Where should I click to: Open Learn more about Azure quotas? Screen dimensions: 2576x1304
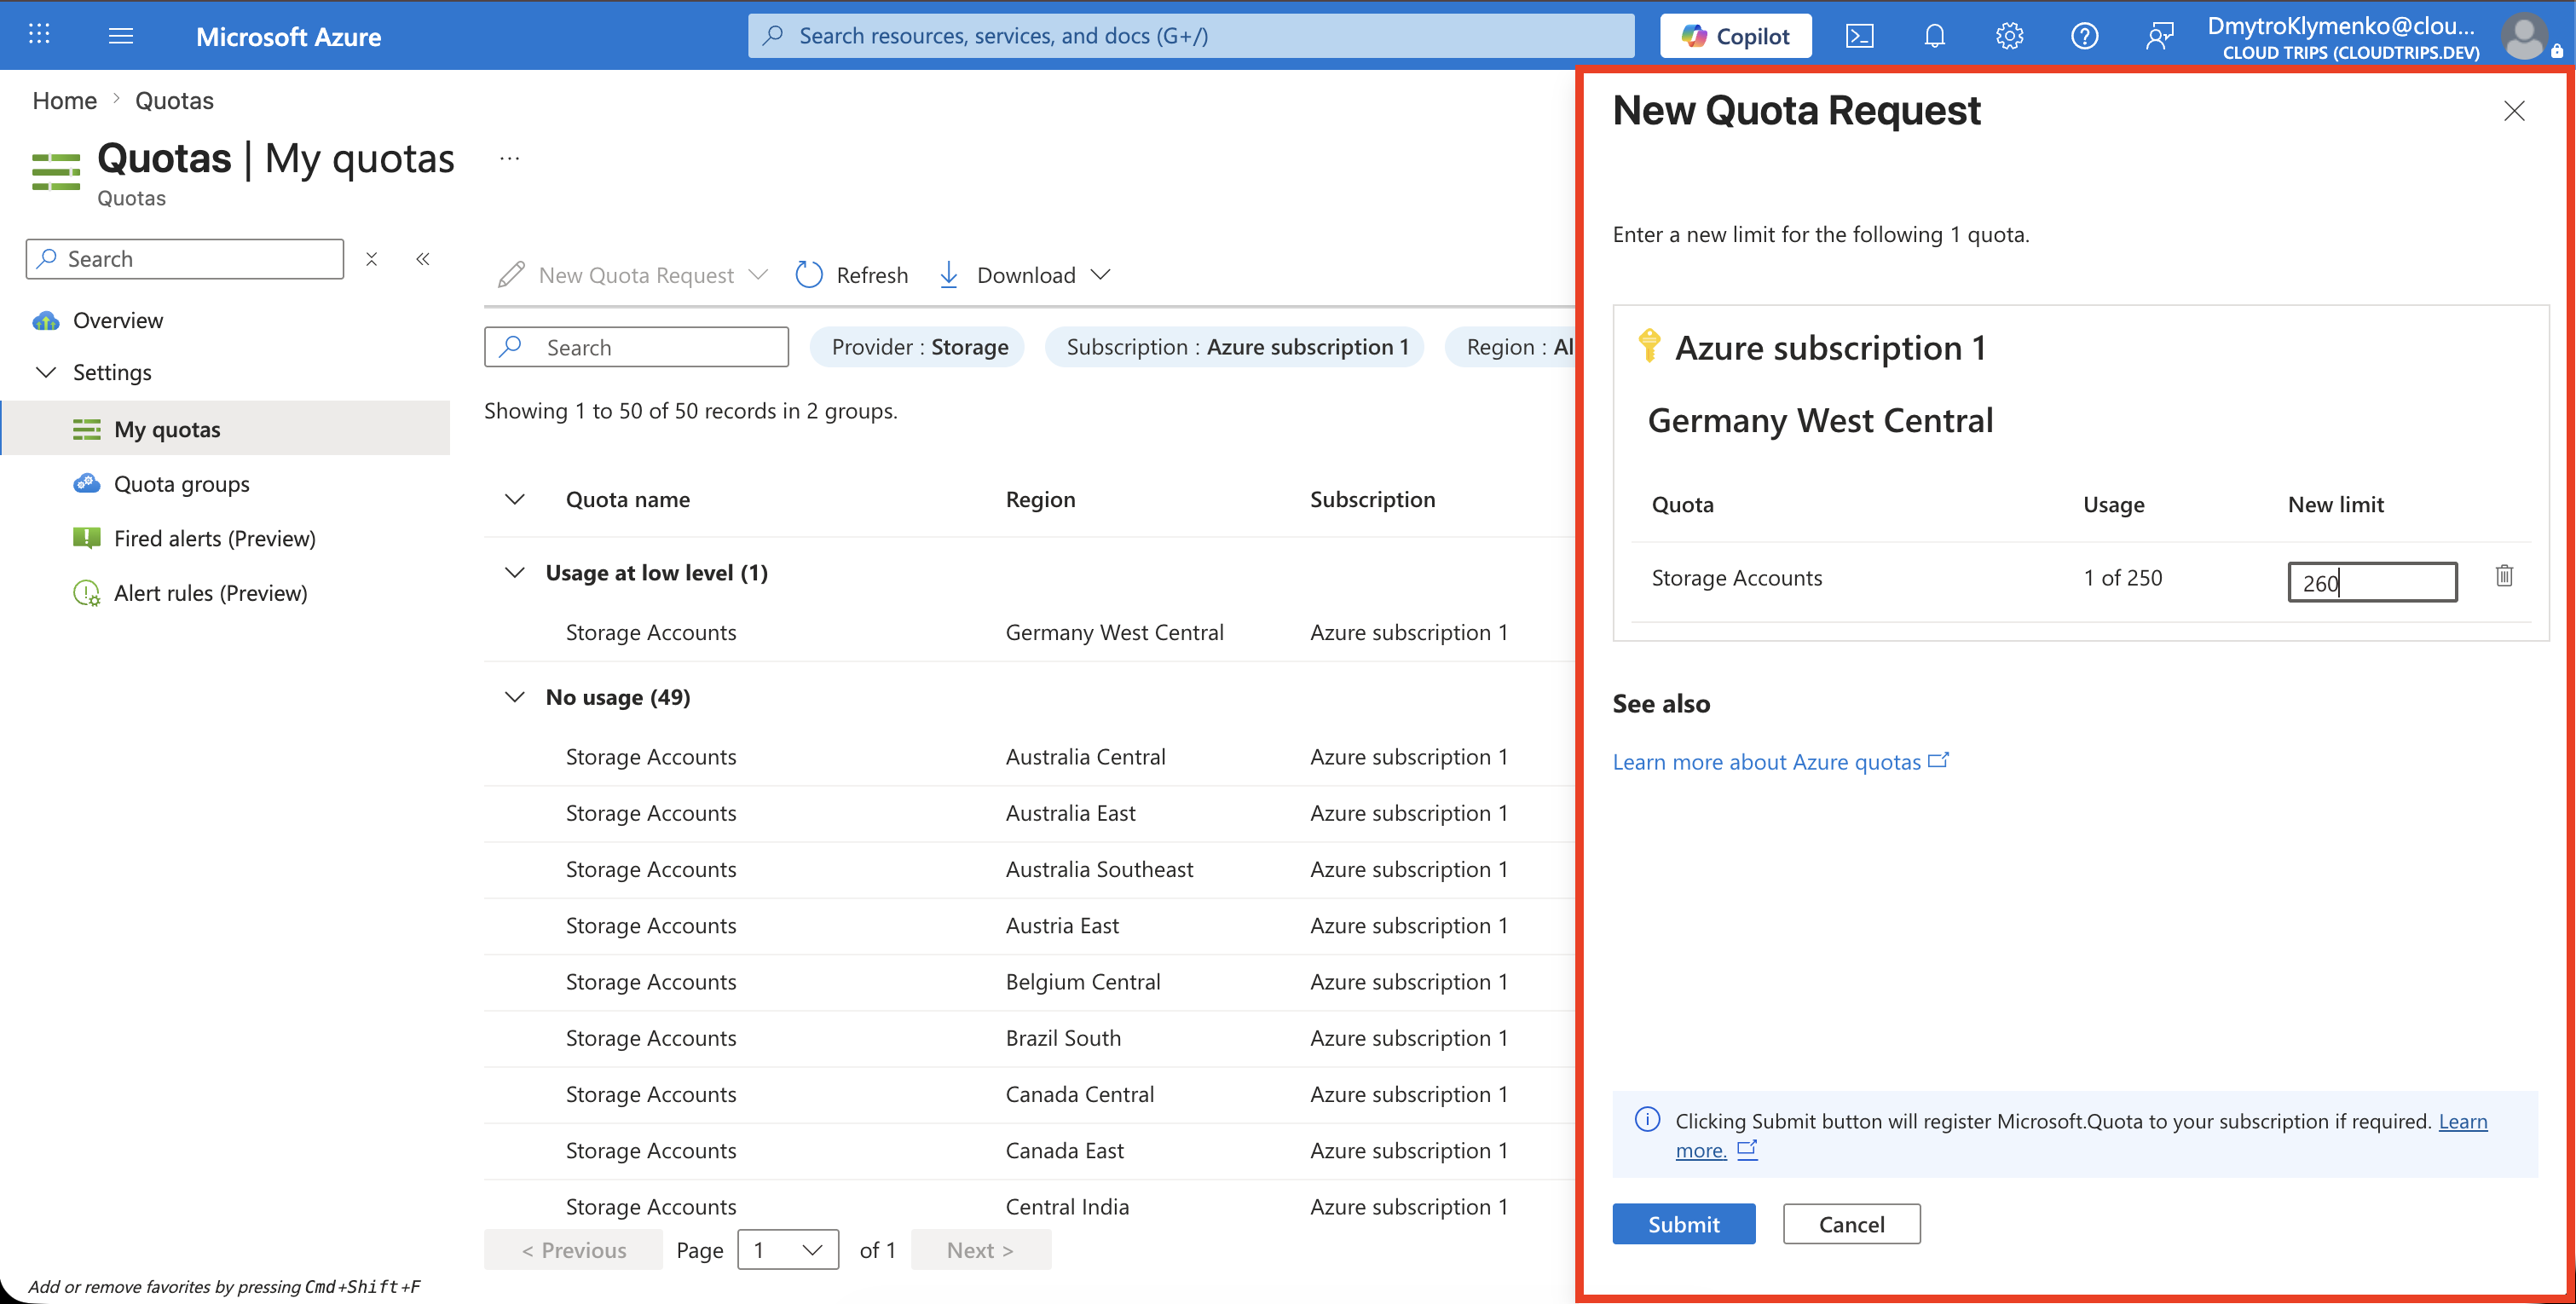click(x=1780, y=762)
